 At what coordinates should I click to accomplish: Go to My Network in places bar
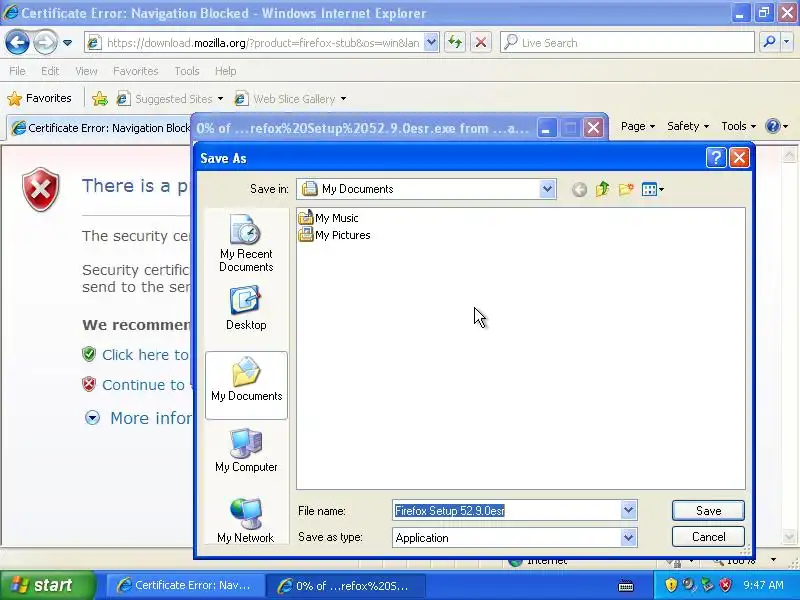[x=246, y=520]
